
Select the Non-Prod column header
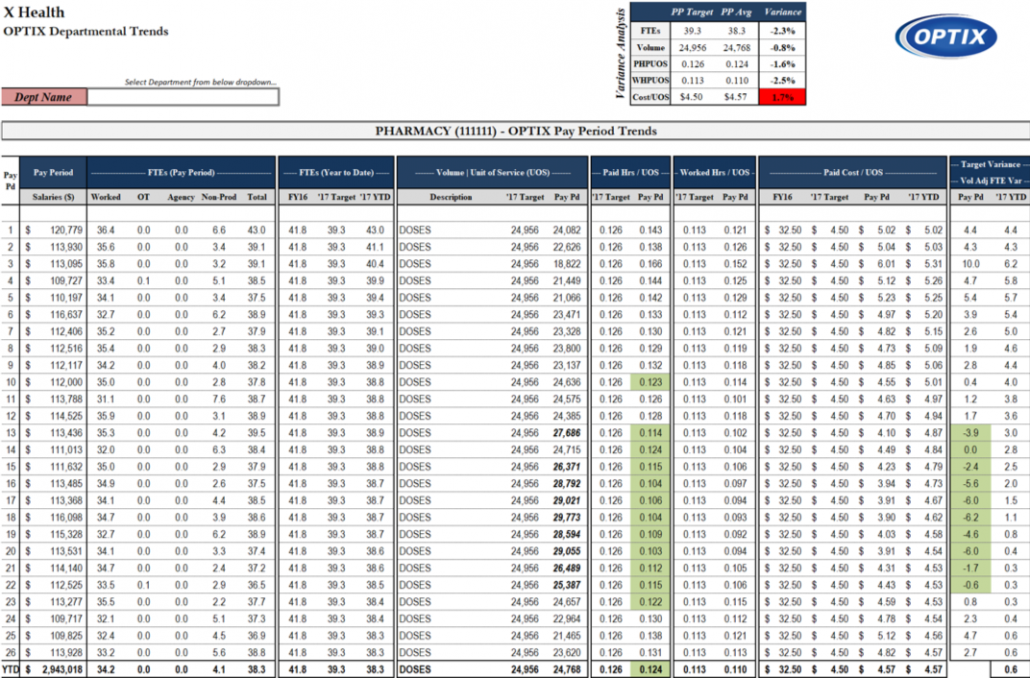coord(218,197)
